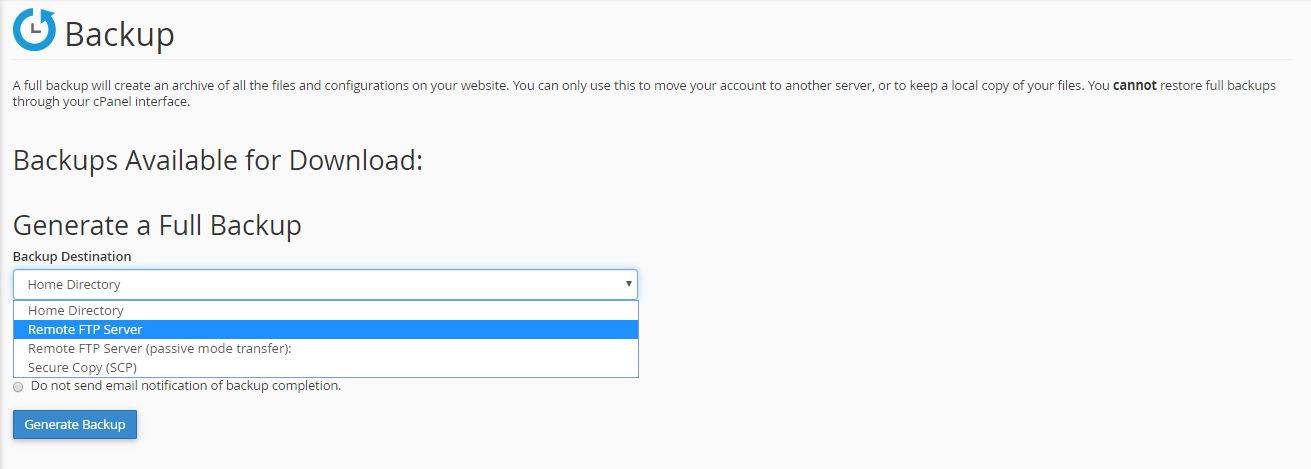Select the Secure Copy (SCP) option

pos(82,367)
